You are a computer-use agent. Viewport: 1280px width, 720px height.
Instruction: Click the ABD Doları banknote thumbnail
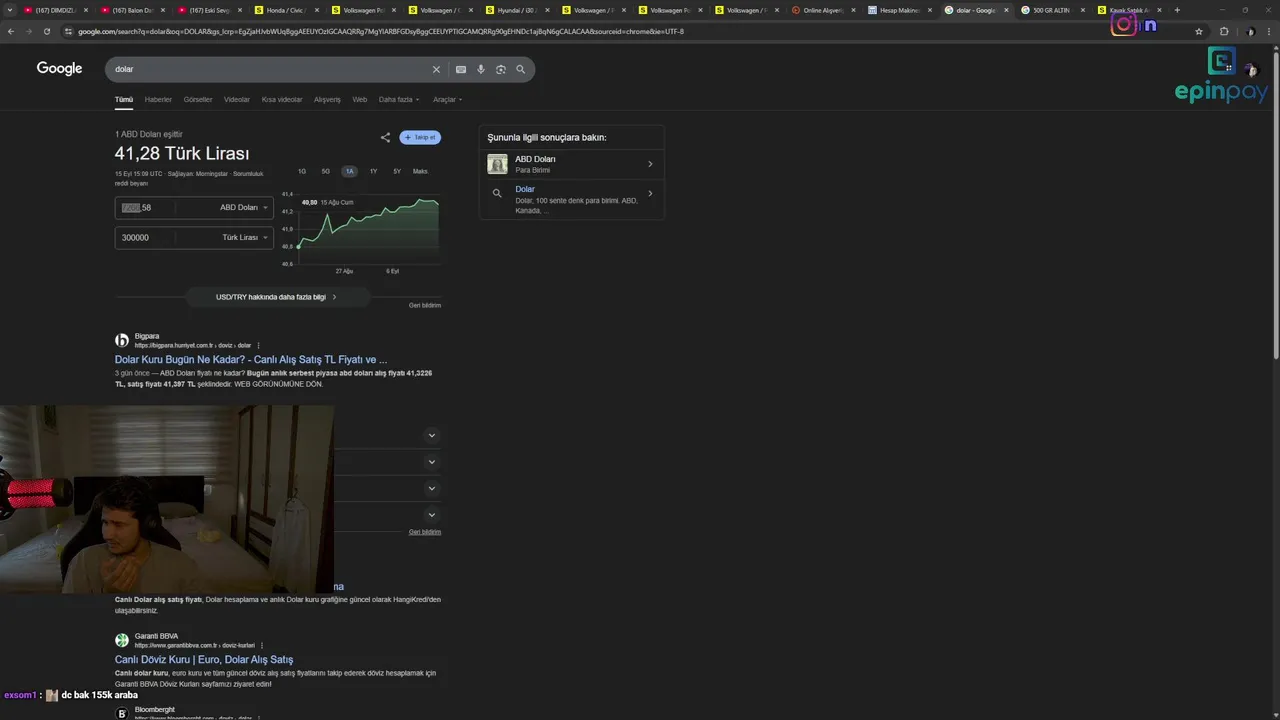pyautogui.click(x=497, y=164)
